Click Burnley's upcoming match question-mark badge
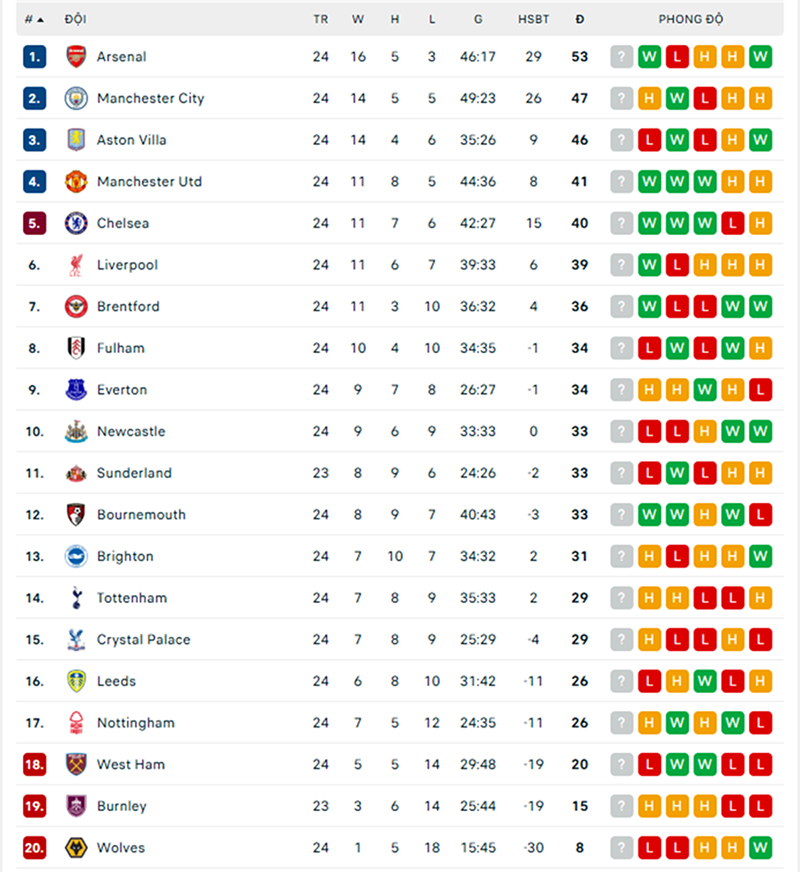Image resolution: width=800 pixels, height=872 pixels. [622, 806]
